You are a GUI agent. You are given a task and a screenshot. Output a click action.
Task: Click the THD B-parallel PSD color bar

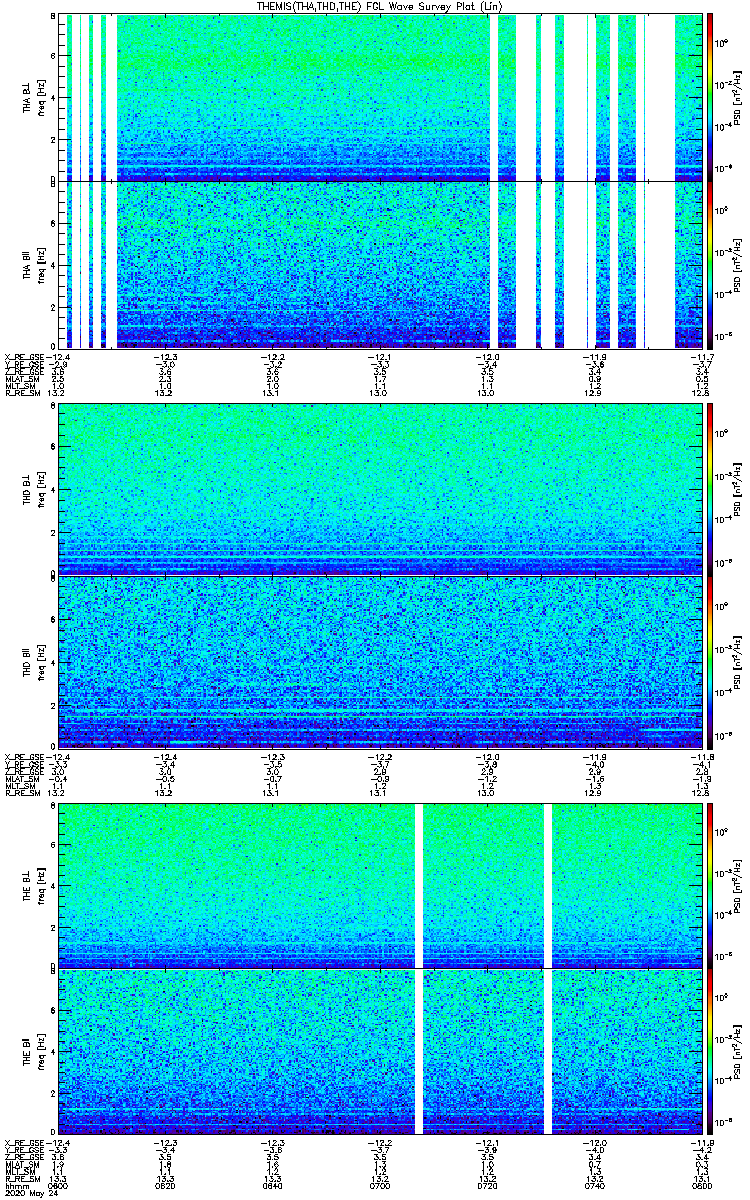pos(711,660)
